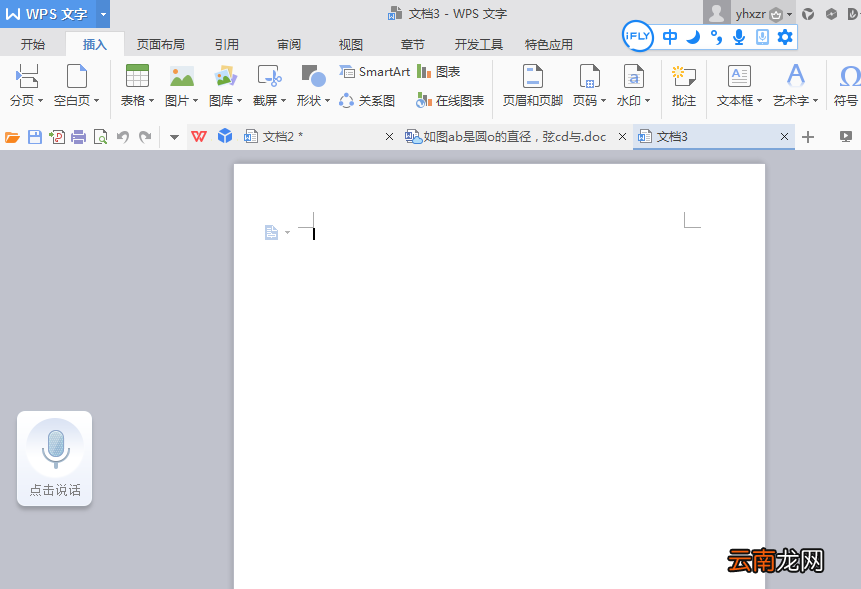Print the document via printer icon

pyautogui.click(x=79, y=137)
